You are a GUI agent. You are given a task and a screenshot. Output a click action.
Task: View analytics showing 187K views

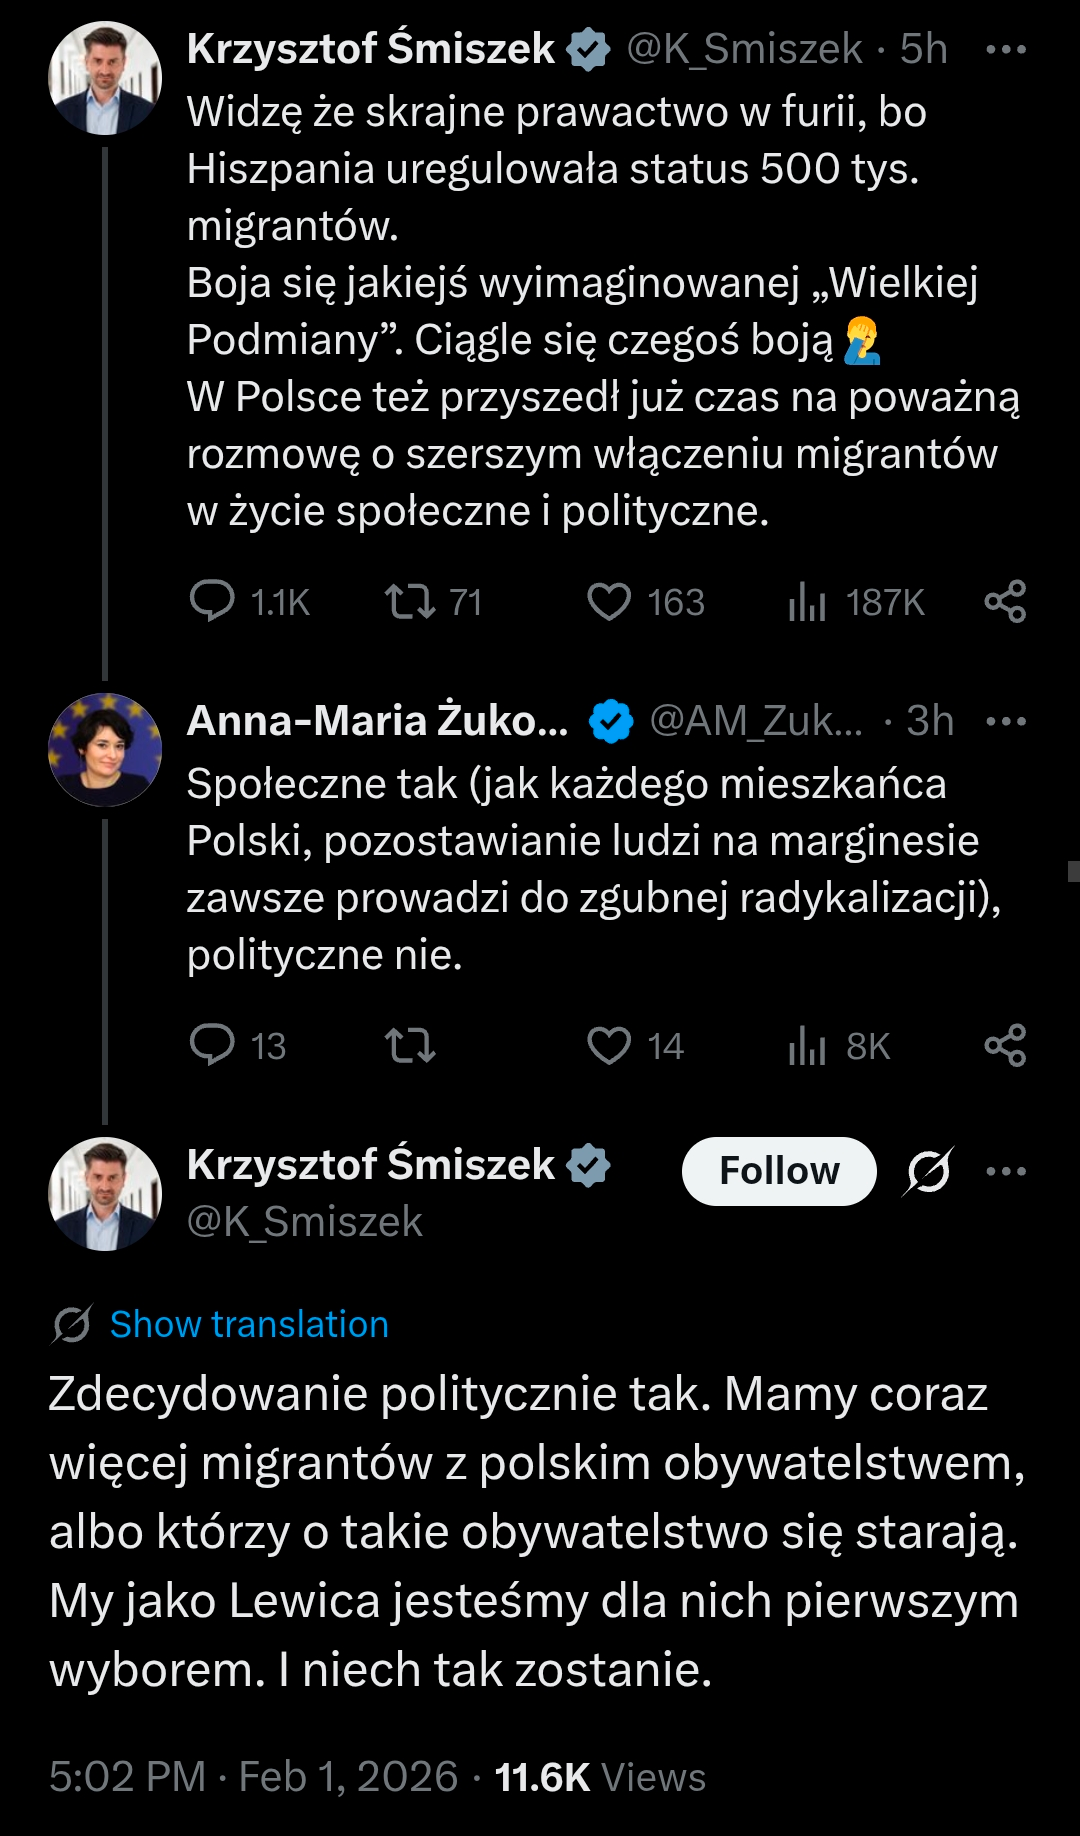pos(807,602)
